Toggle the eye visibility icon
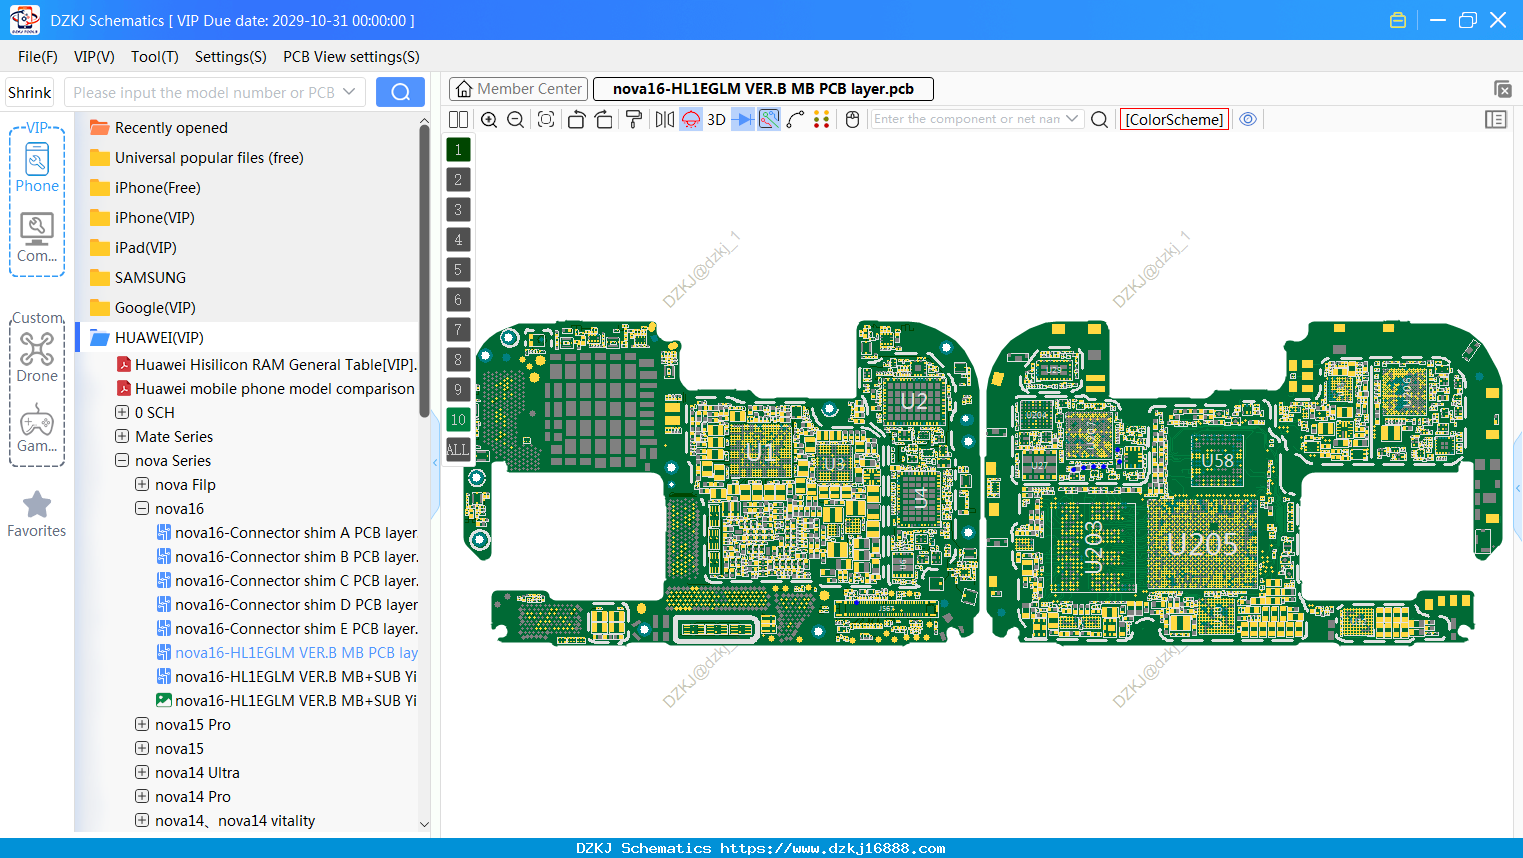1523x858 pixels. (1248, 119)
